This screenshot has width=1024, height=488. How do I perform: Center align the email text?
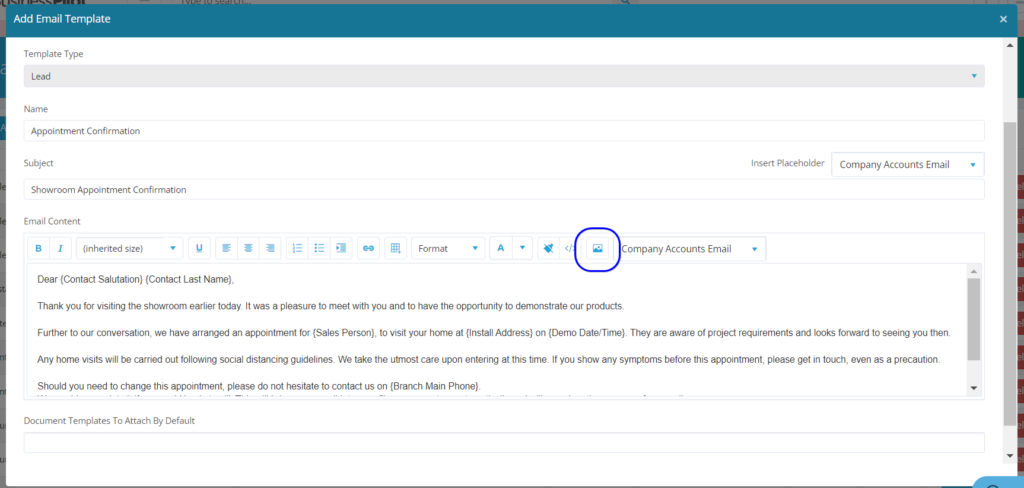(248, 248)
